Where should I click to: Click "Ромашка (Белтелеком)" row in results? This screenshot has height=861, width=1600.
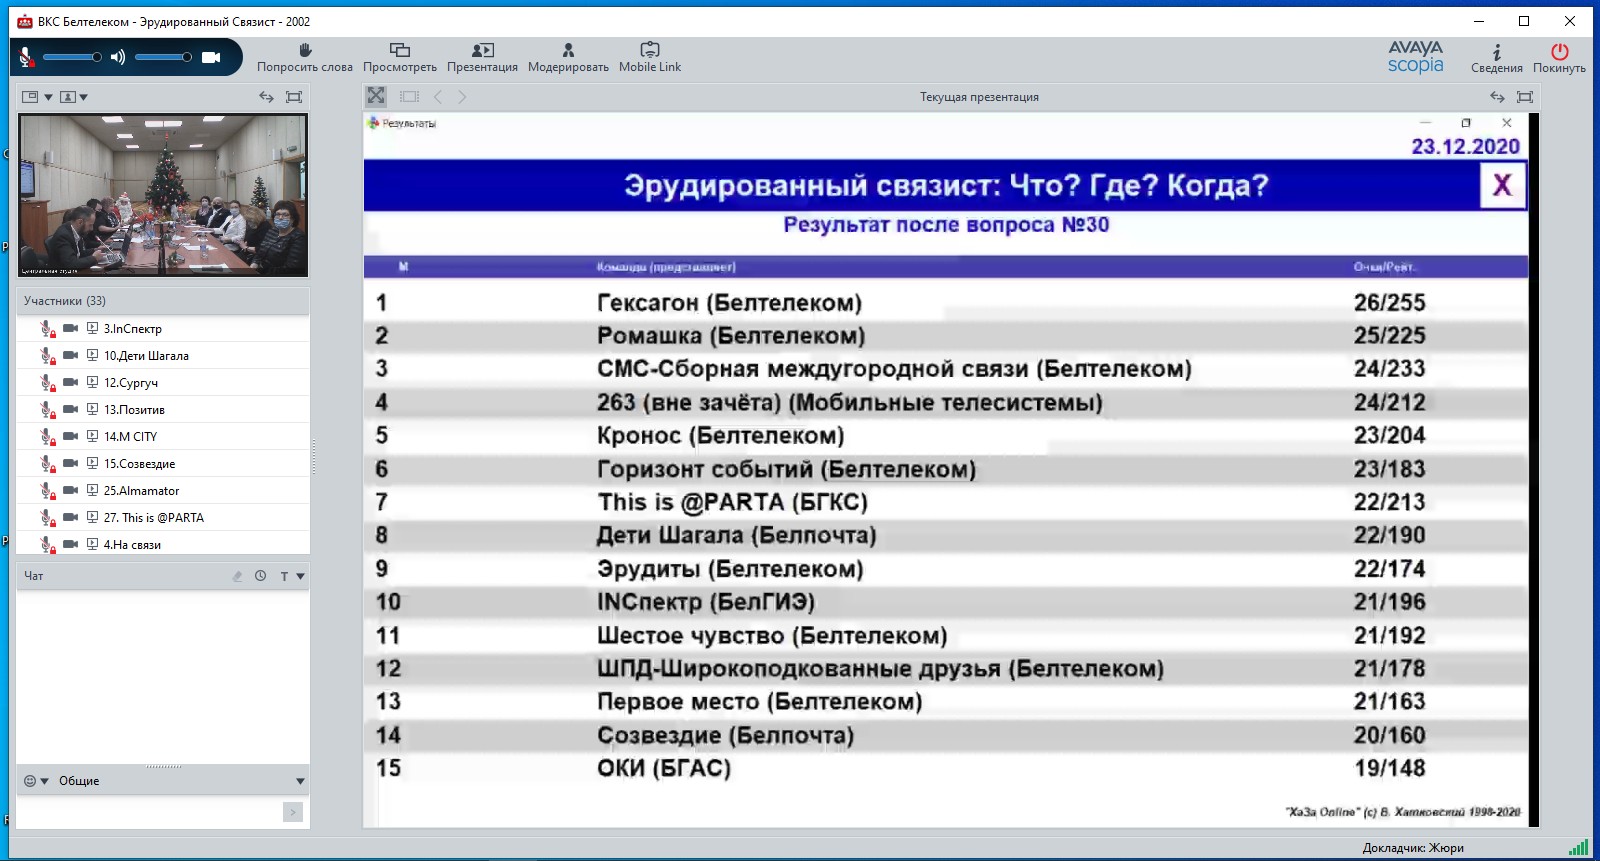pyautogui.click(x=731, y=336)
